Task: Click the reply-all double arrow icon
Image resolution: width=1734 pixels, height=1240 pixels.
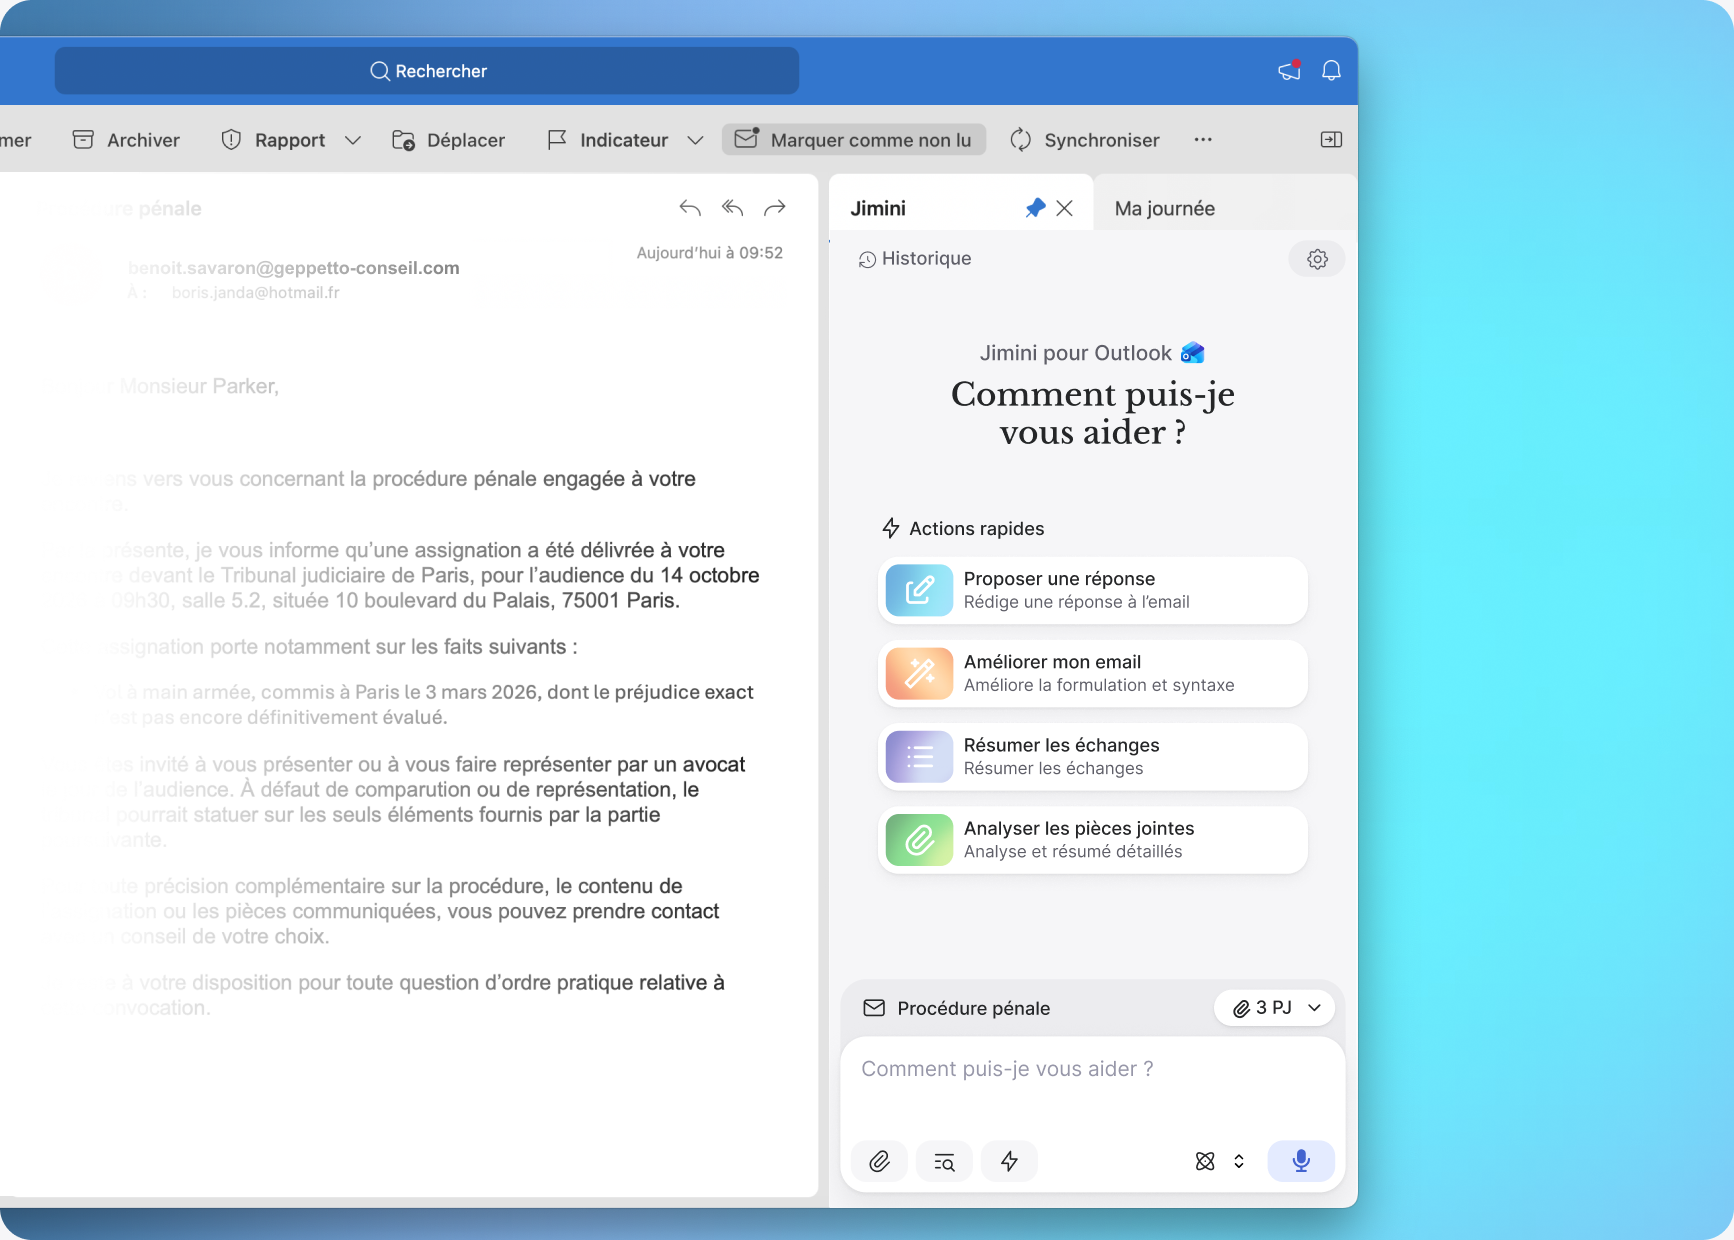Action: coord(733,208)
